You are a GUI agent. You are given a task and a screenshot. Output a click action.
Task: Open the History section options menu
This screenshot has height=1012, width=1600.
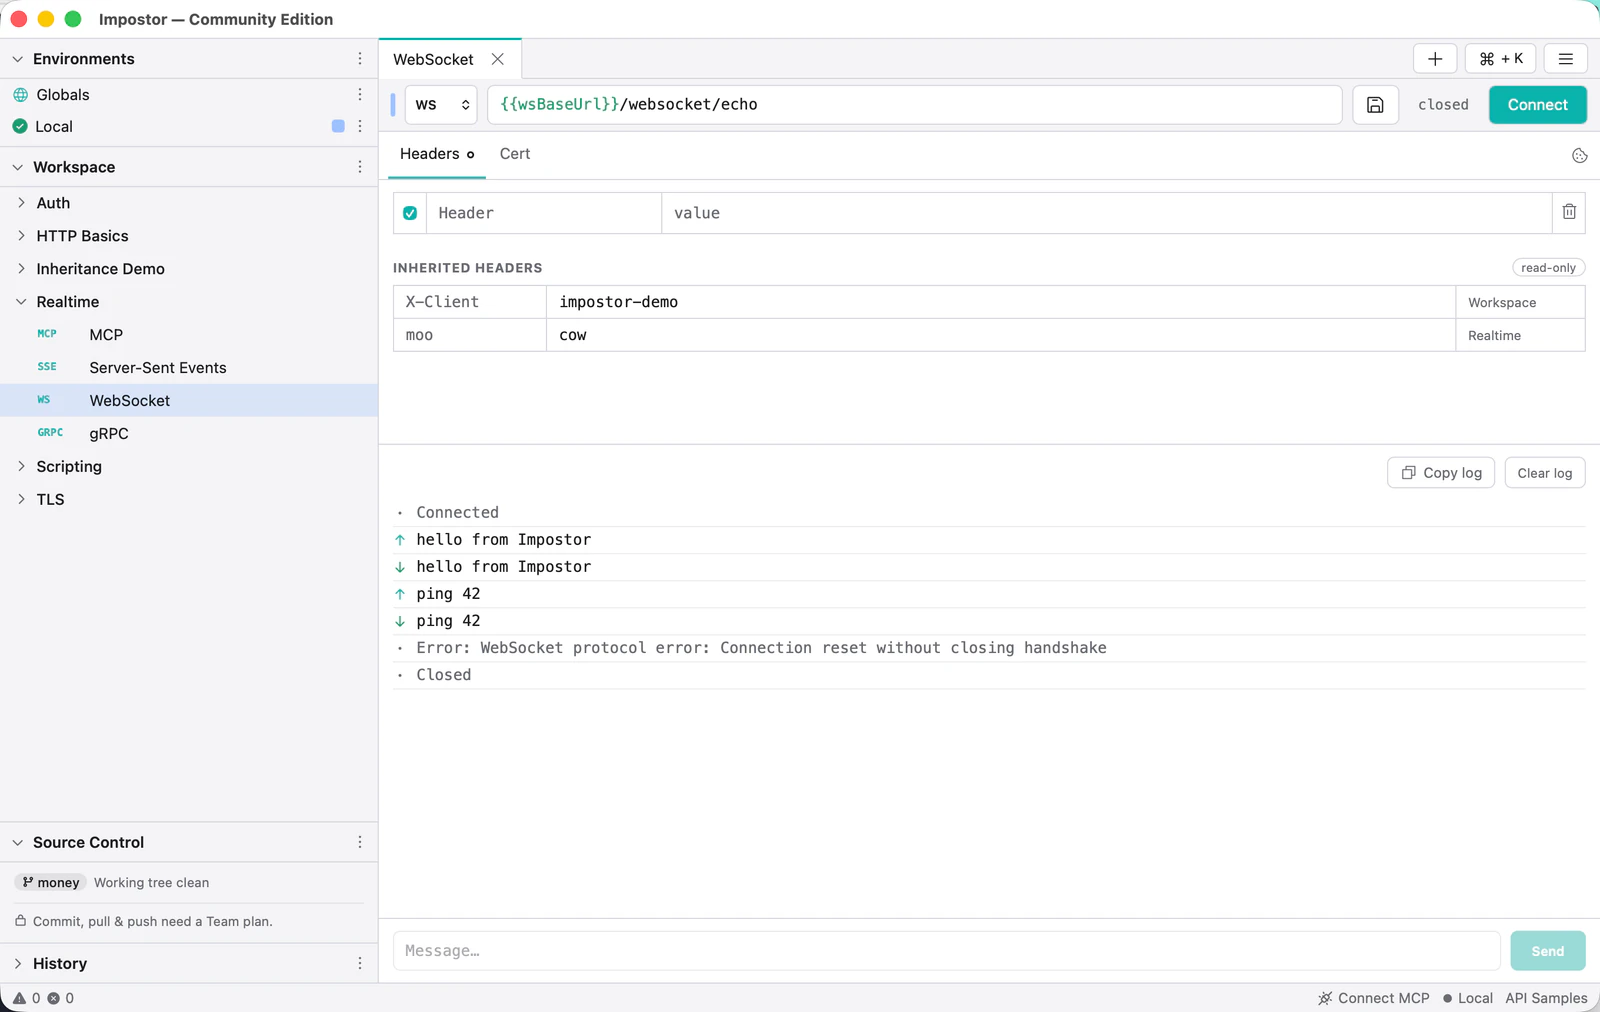360,963
